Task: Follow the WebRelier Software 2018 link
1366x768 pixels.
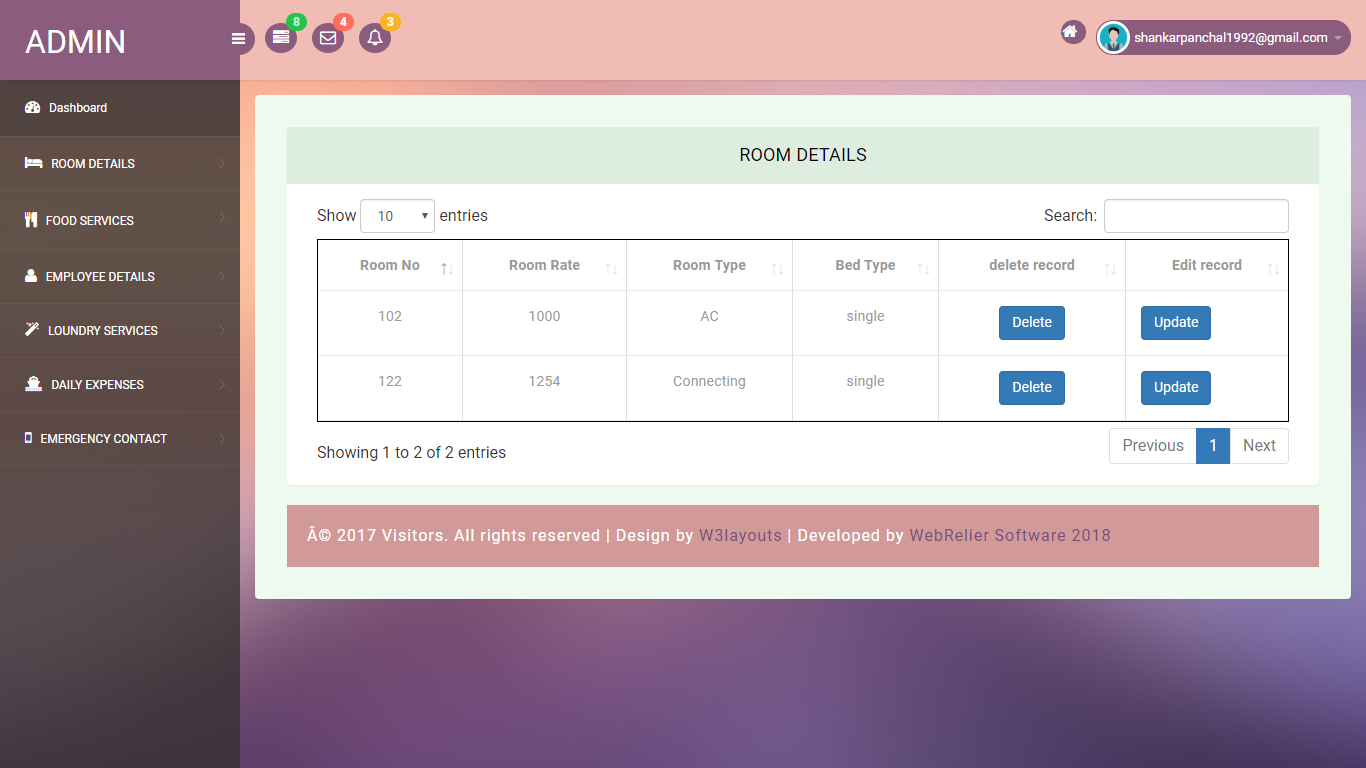Action: coord(1010,535)
